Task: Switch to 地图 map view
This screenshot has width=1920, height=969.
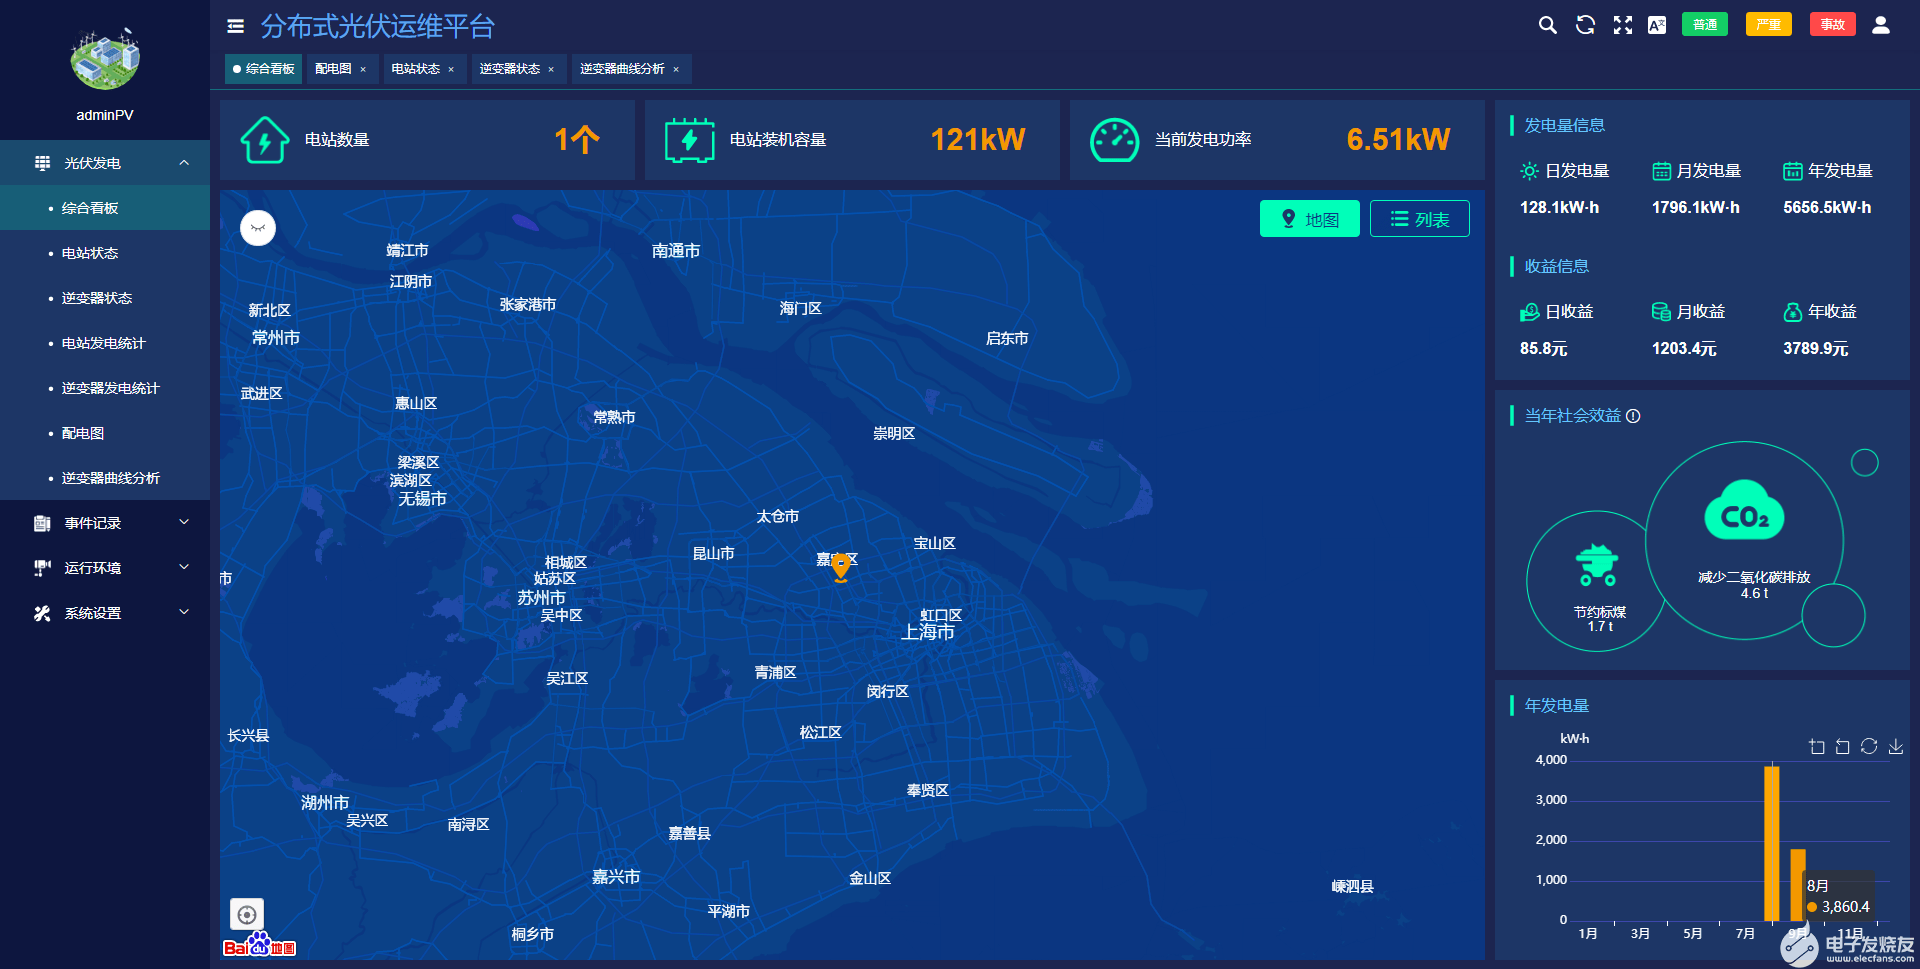Action: pyautogui.click(x=1309, y=219)
